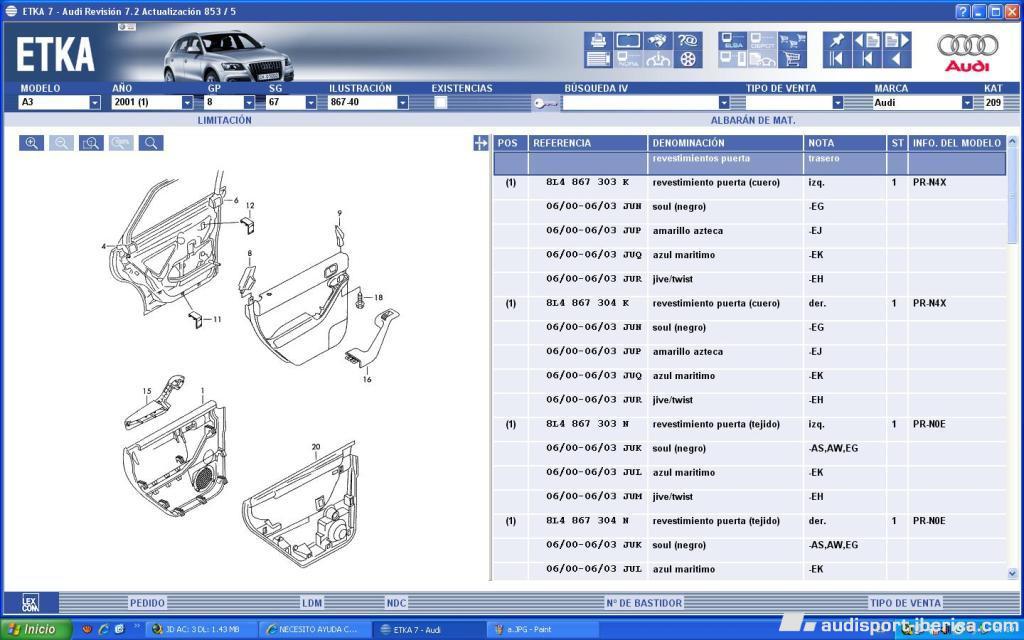Viewport: 1024px width, 640px height.
Task: Click the parts list scroll down arrow
Action: point(1012,573)
